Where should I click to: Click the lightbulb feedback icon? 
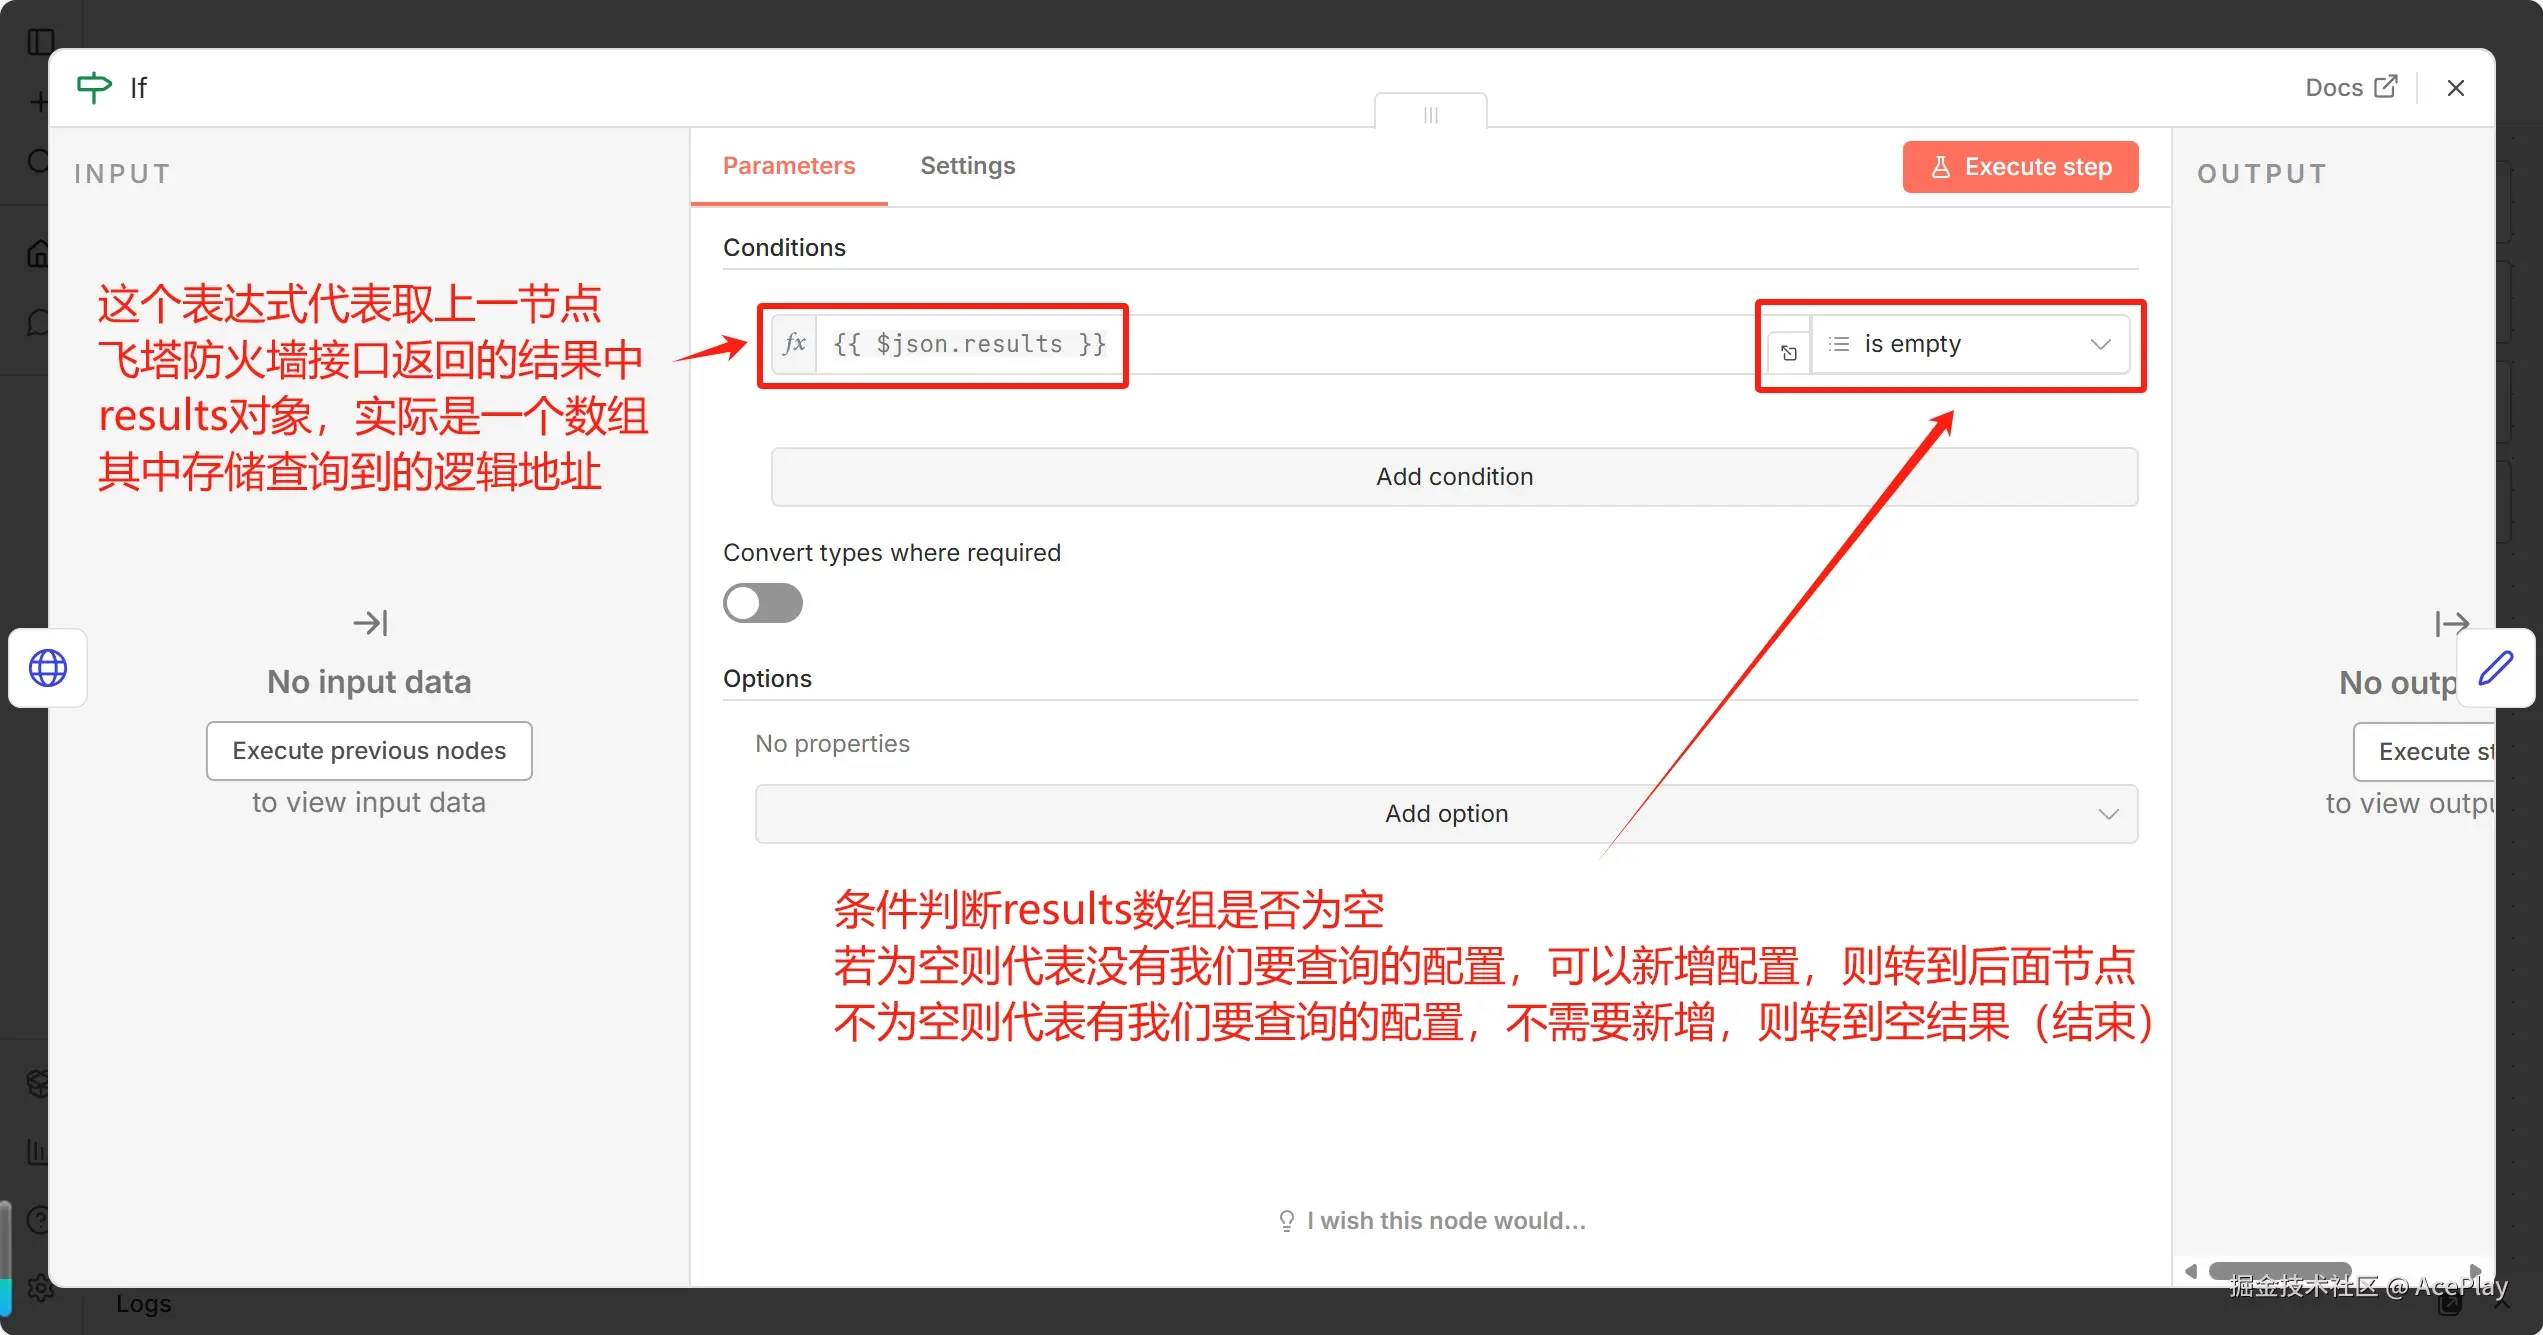(1286, 1221)
